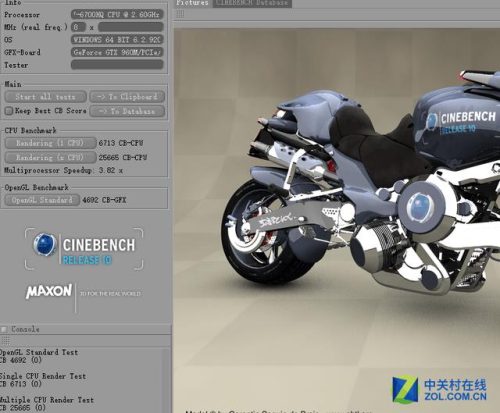500x413 pixels.
Task: Toggle the Console panel checkbox
Action: point(4,329)
